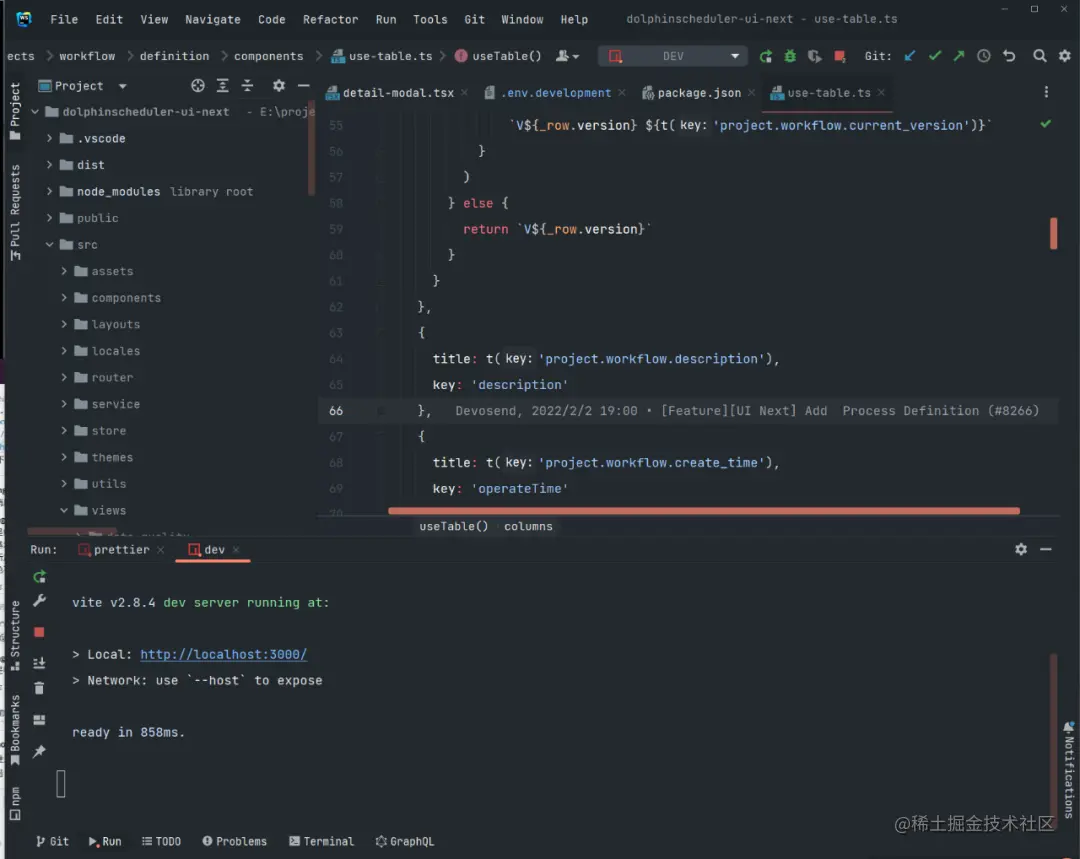Image resolution: width=1080 pixels, height=859 pixels.
Task: Stop the running process from the top toolbar
Action: 840,56
